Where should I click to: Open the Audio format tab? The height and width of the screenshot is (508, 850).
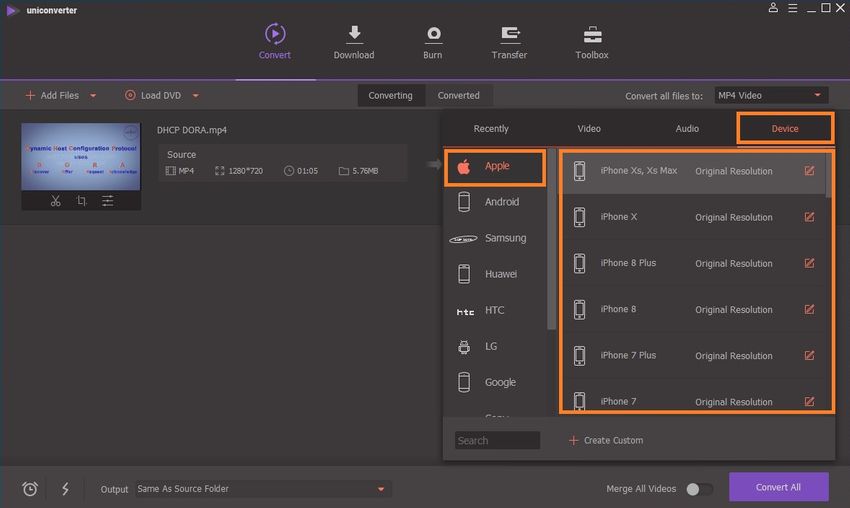pyautogui.click(x=687, y=128)
